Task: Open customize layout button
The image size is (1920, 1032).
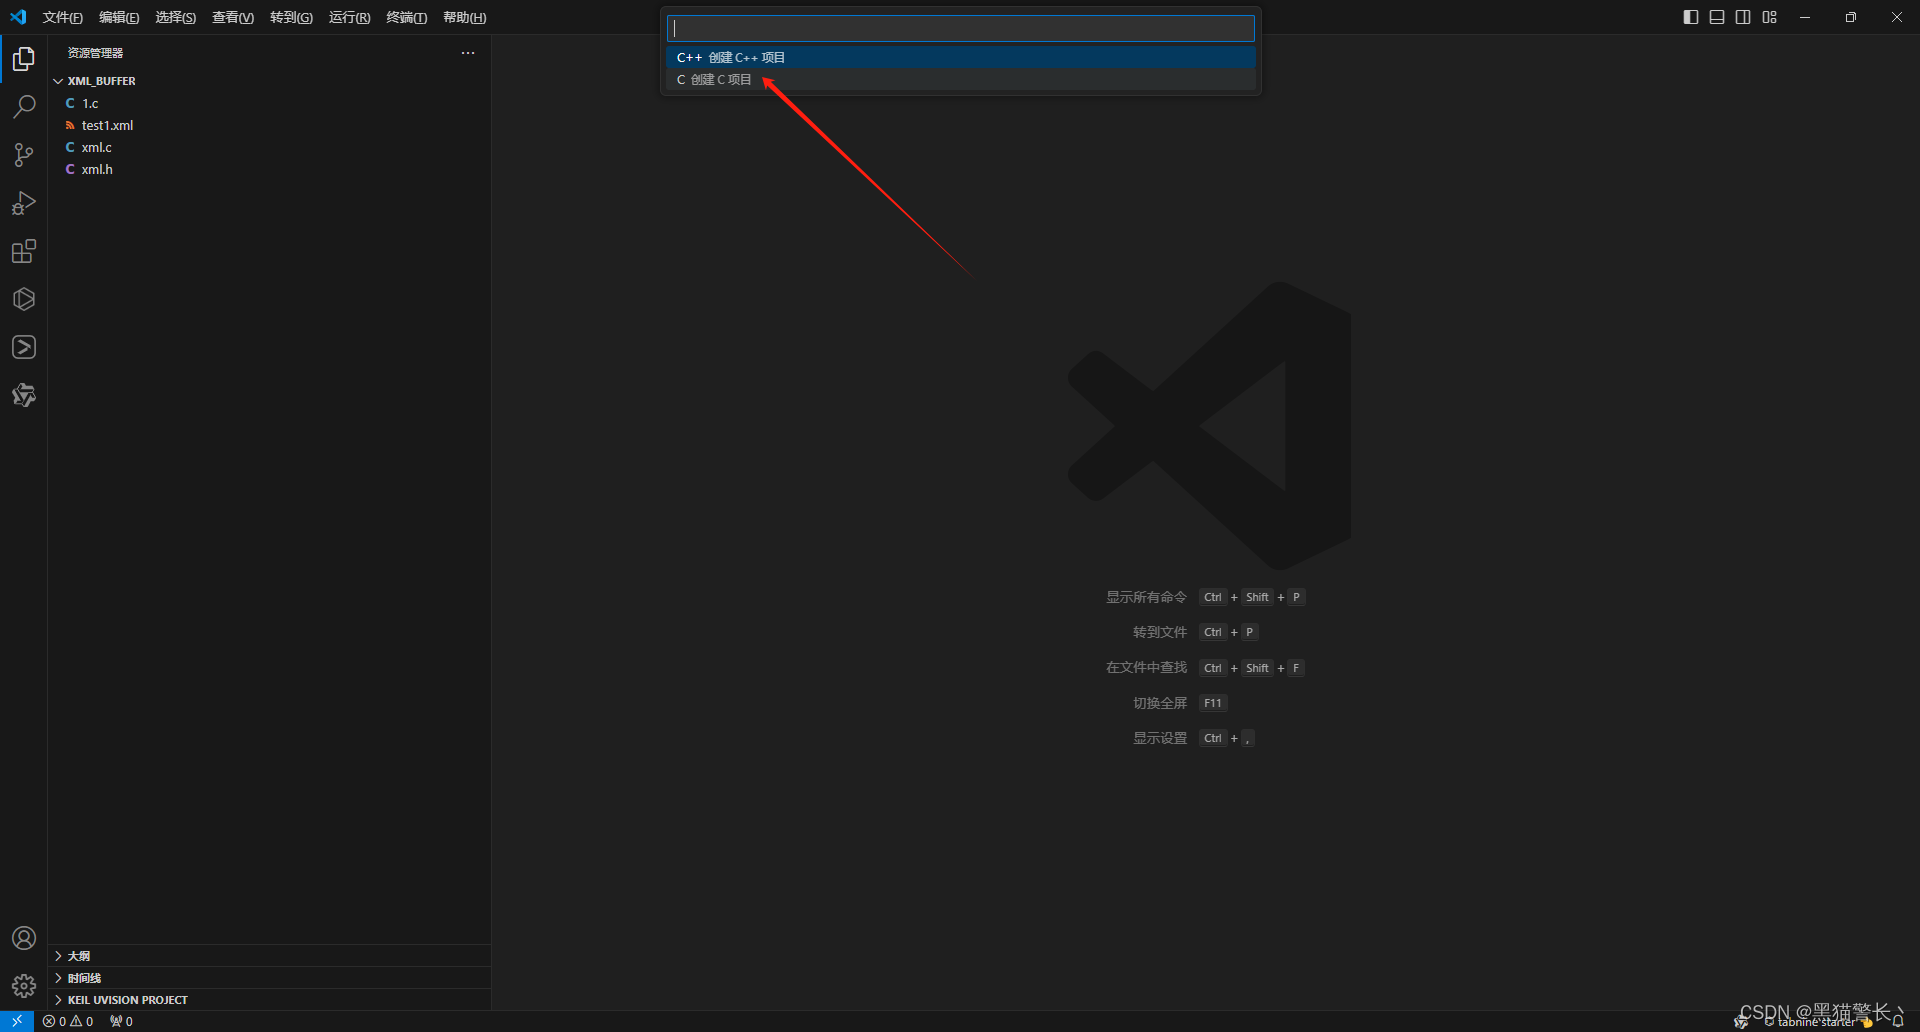Action: pos(1770,17)
